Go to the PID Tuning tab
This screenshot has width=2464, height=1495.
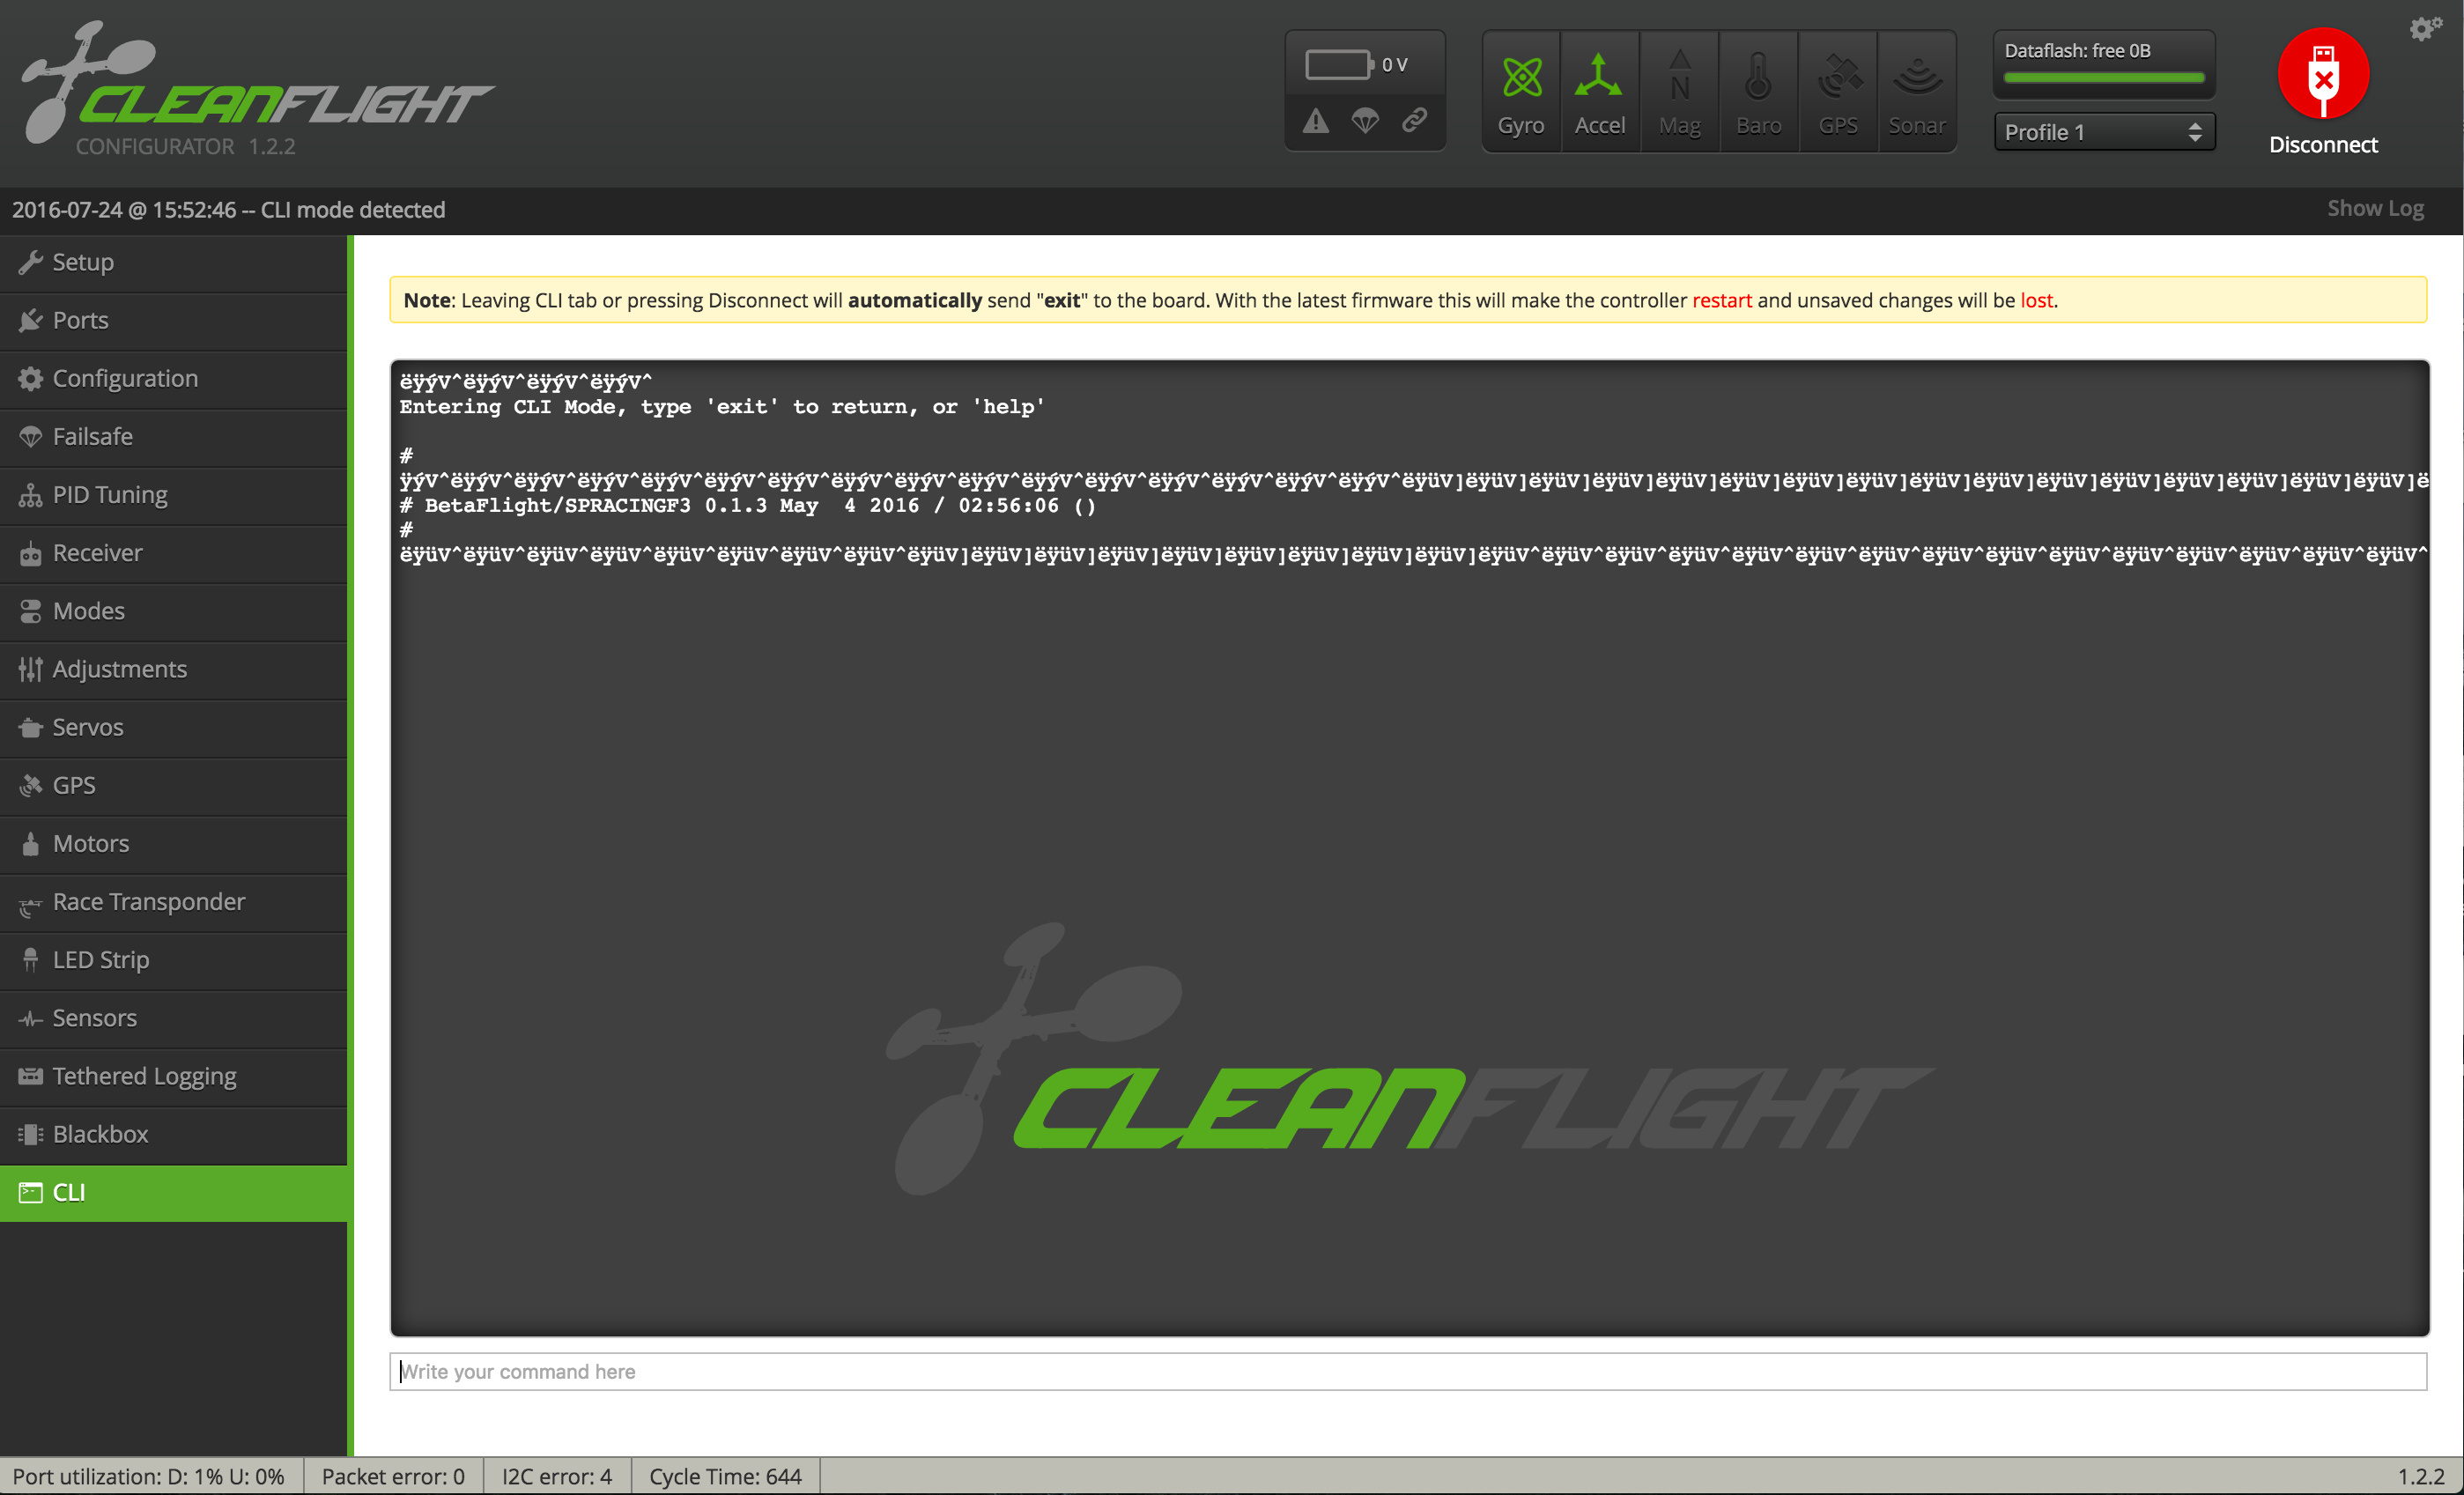click(x=174, y=495)
